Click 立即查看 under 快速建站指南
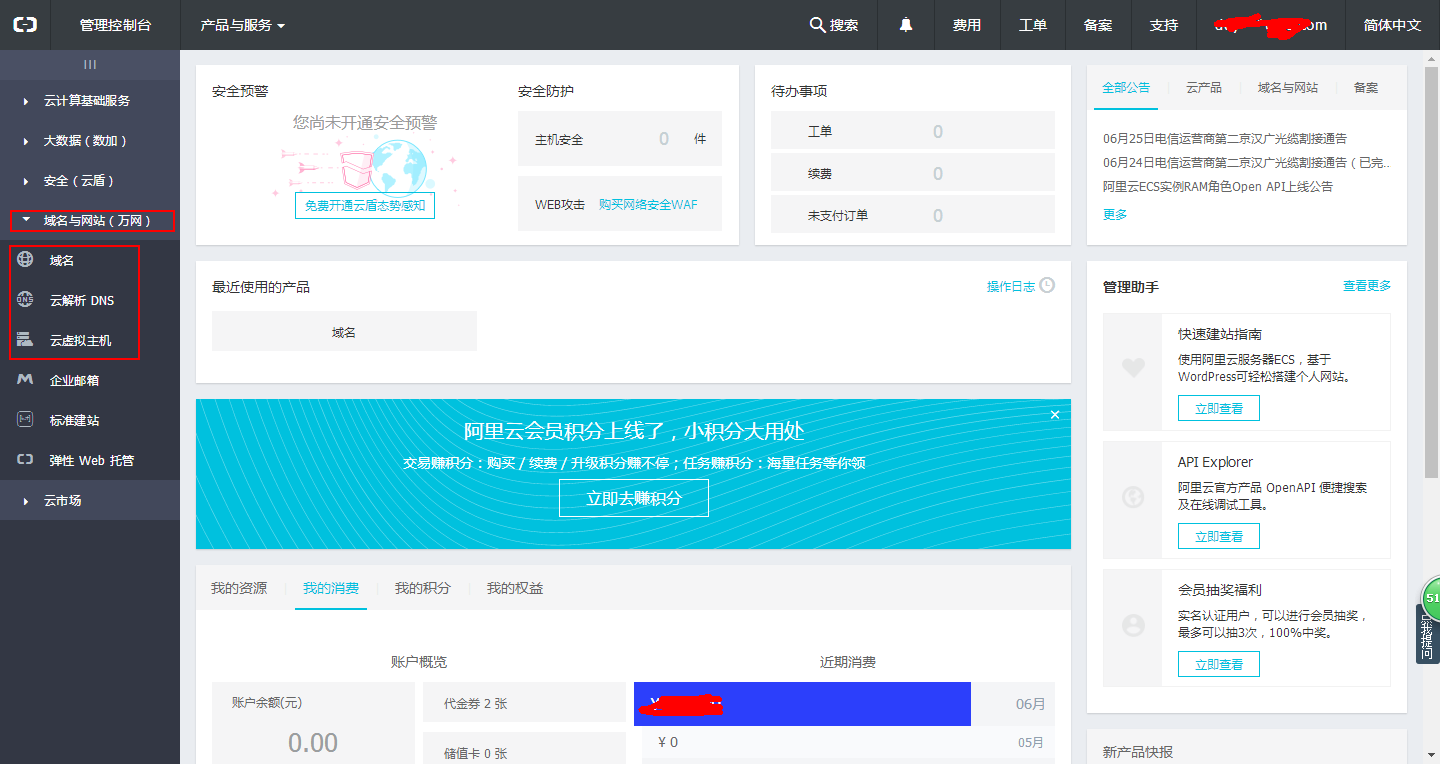Viewport: 1440px width, 764px height. [x=1219, y=408]
